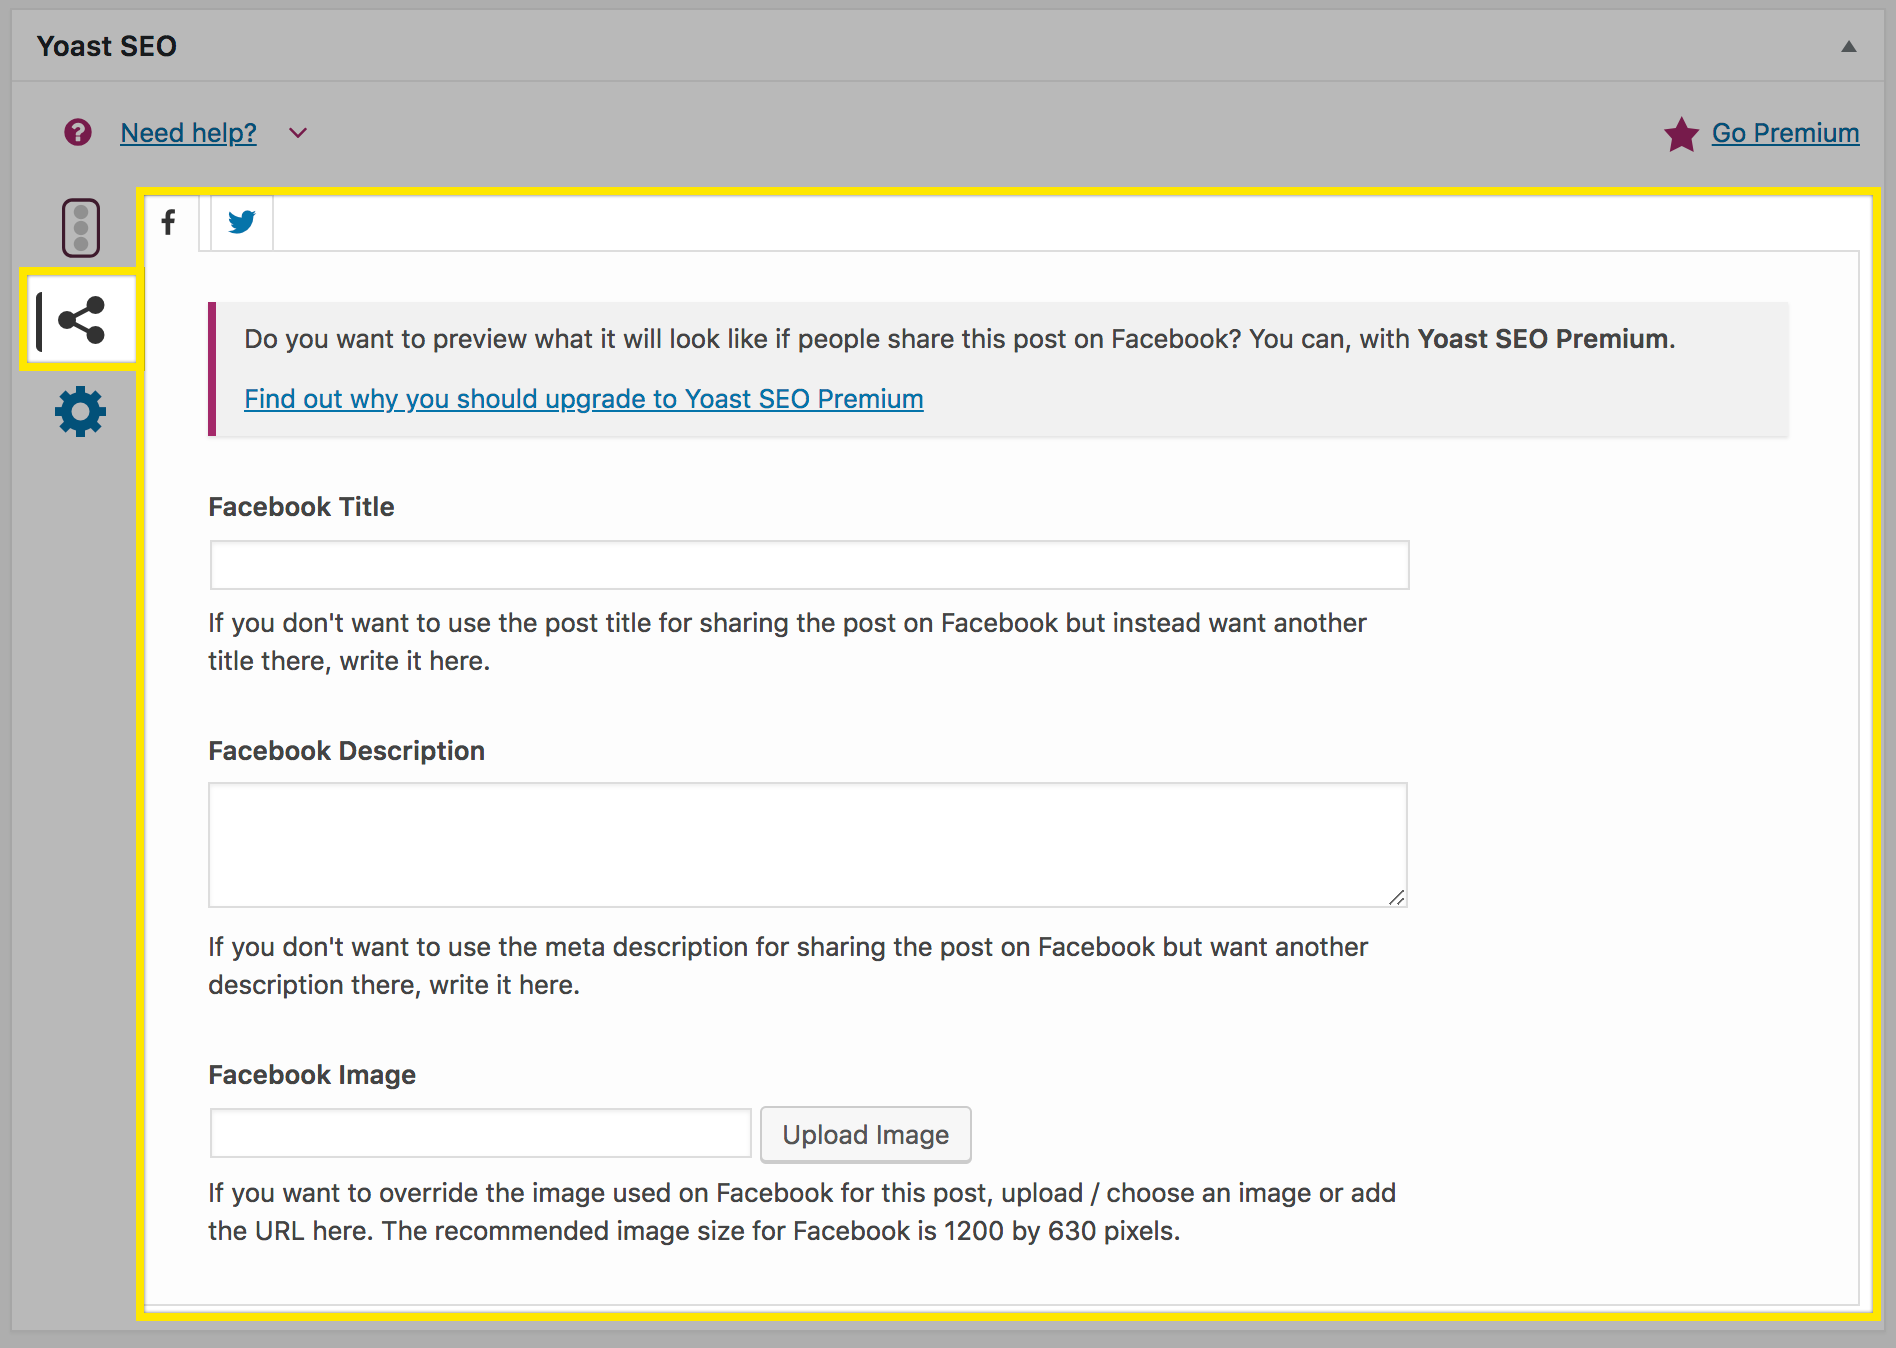Image resolution: width=1896 pixels, height=1348 pixels.
Task: Click the Facebook Title label
Action: [x=301, y=507]
